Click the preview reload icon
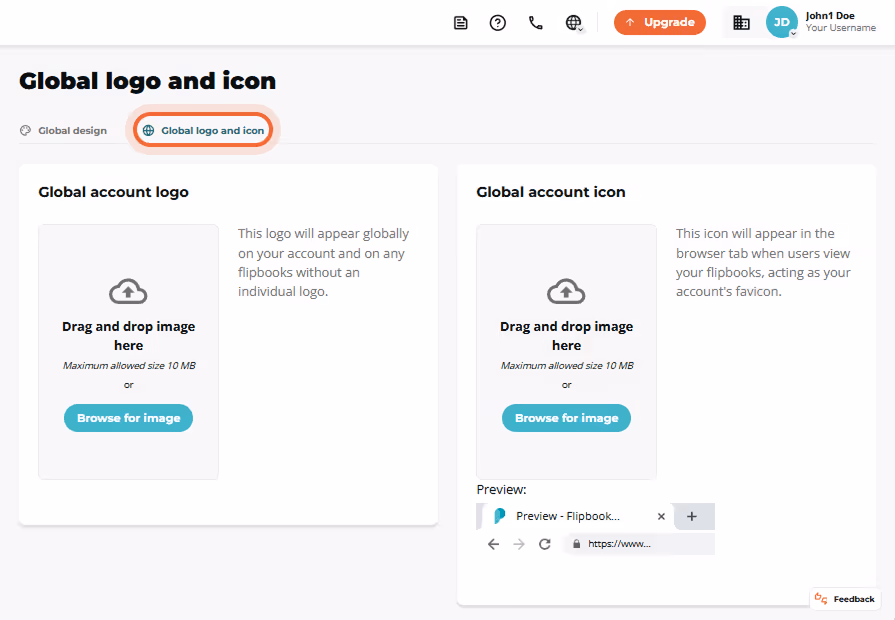Viewport: 895px width, 620px height. coord(545,544)
